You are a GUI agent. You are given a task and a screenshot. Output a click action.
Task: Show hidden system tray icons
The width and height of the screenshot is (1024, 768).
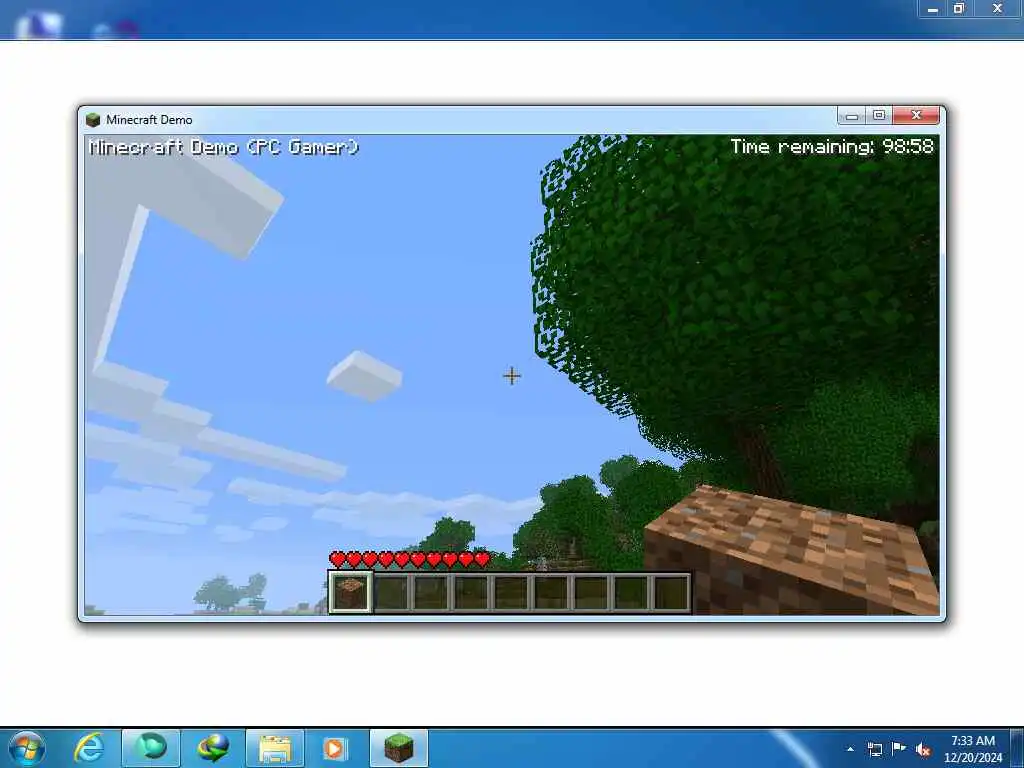coord(850,749)
